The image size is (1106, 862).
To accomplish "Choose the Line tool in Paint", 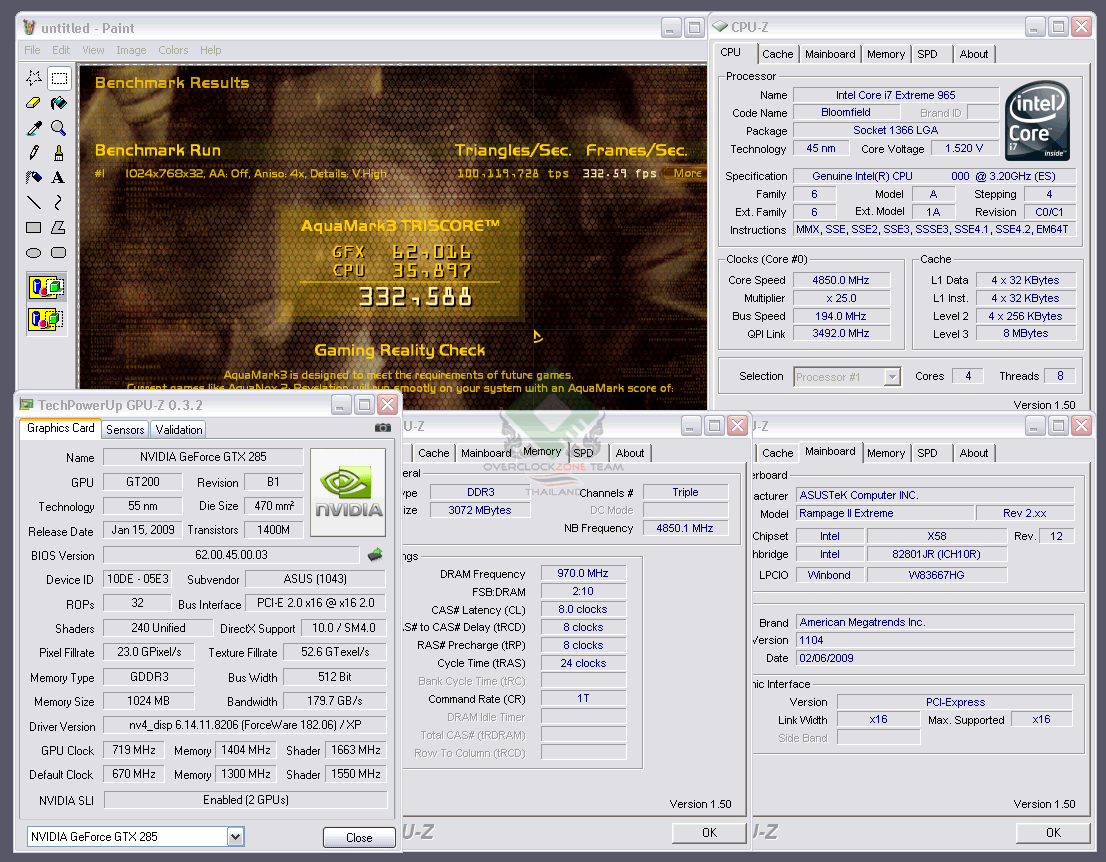I will (34, 202).
